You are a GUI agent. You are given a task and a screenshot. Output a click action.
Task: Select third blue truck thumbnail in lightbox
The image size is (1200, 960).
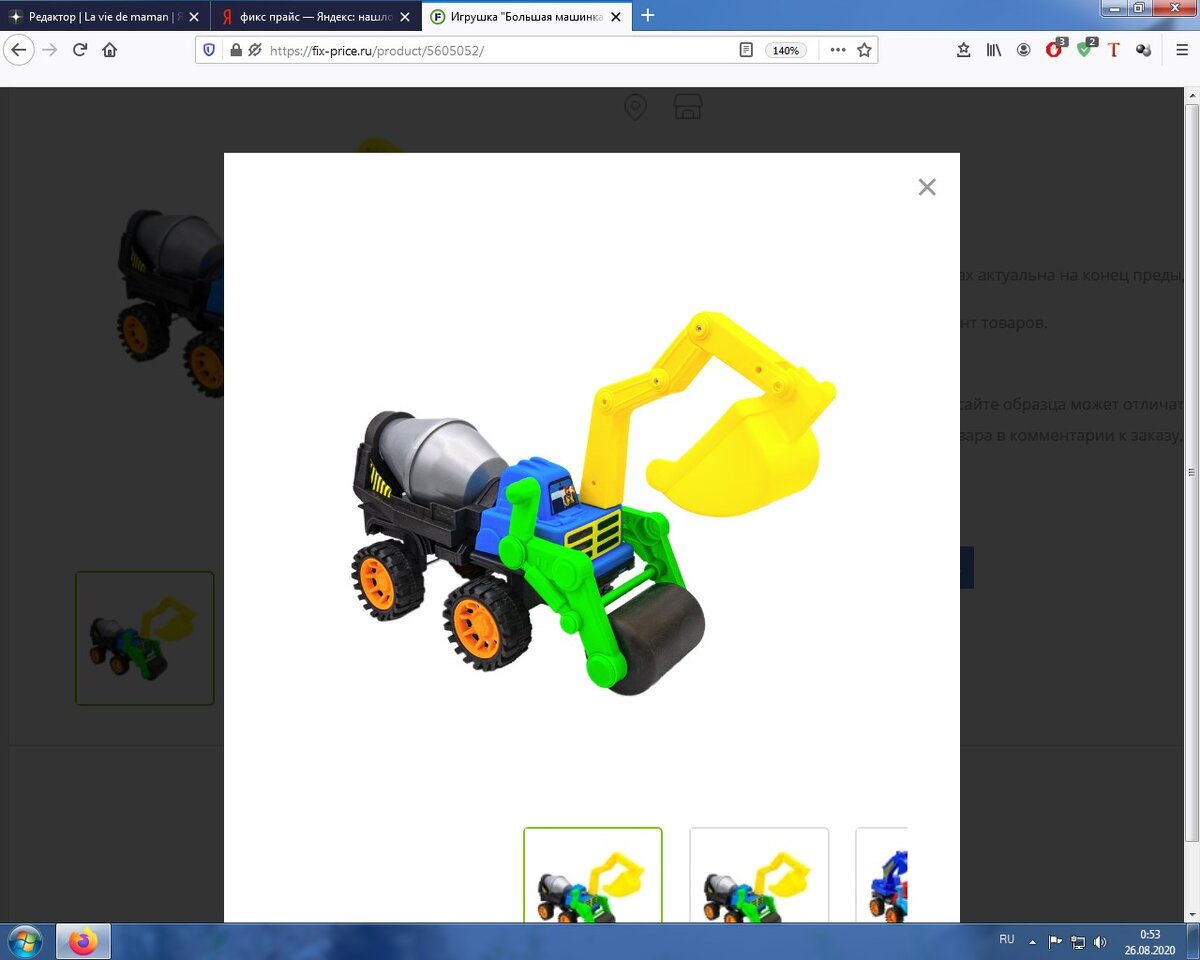coord(882,875)
